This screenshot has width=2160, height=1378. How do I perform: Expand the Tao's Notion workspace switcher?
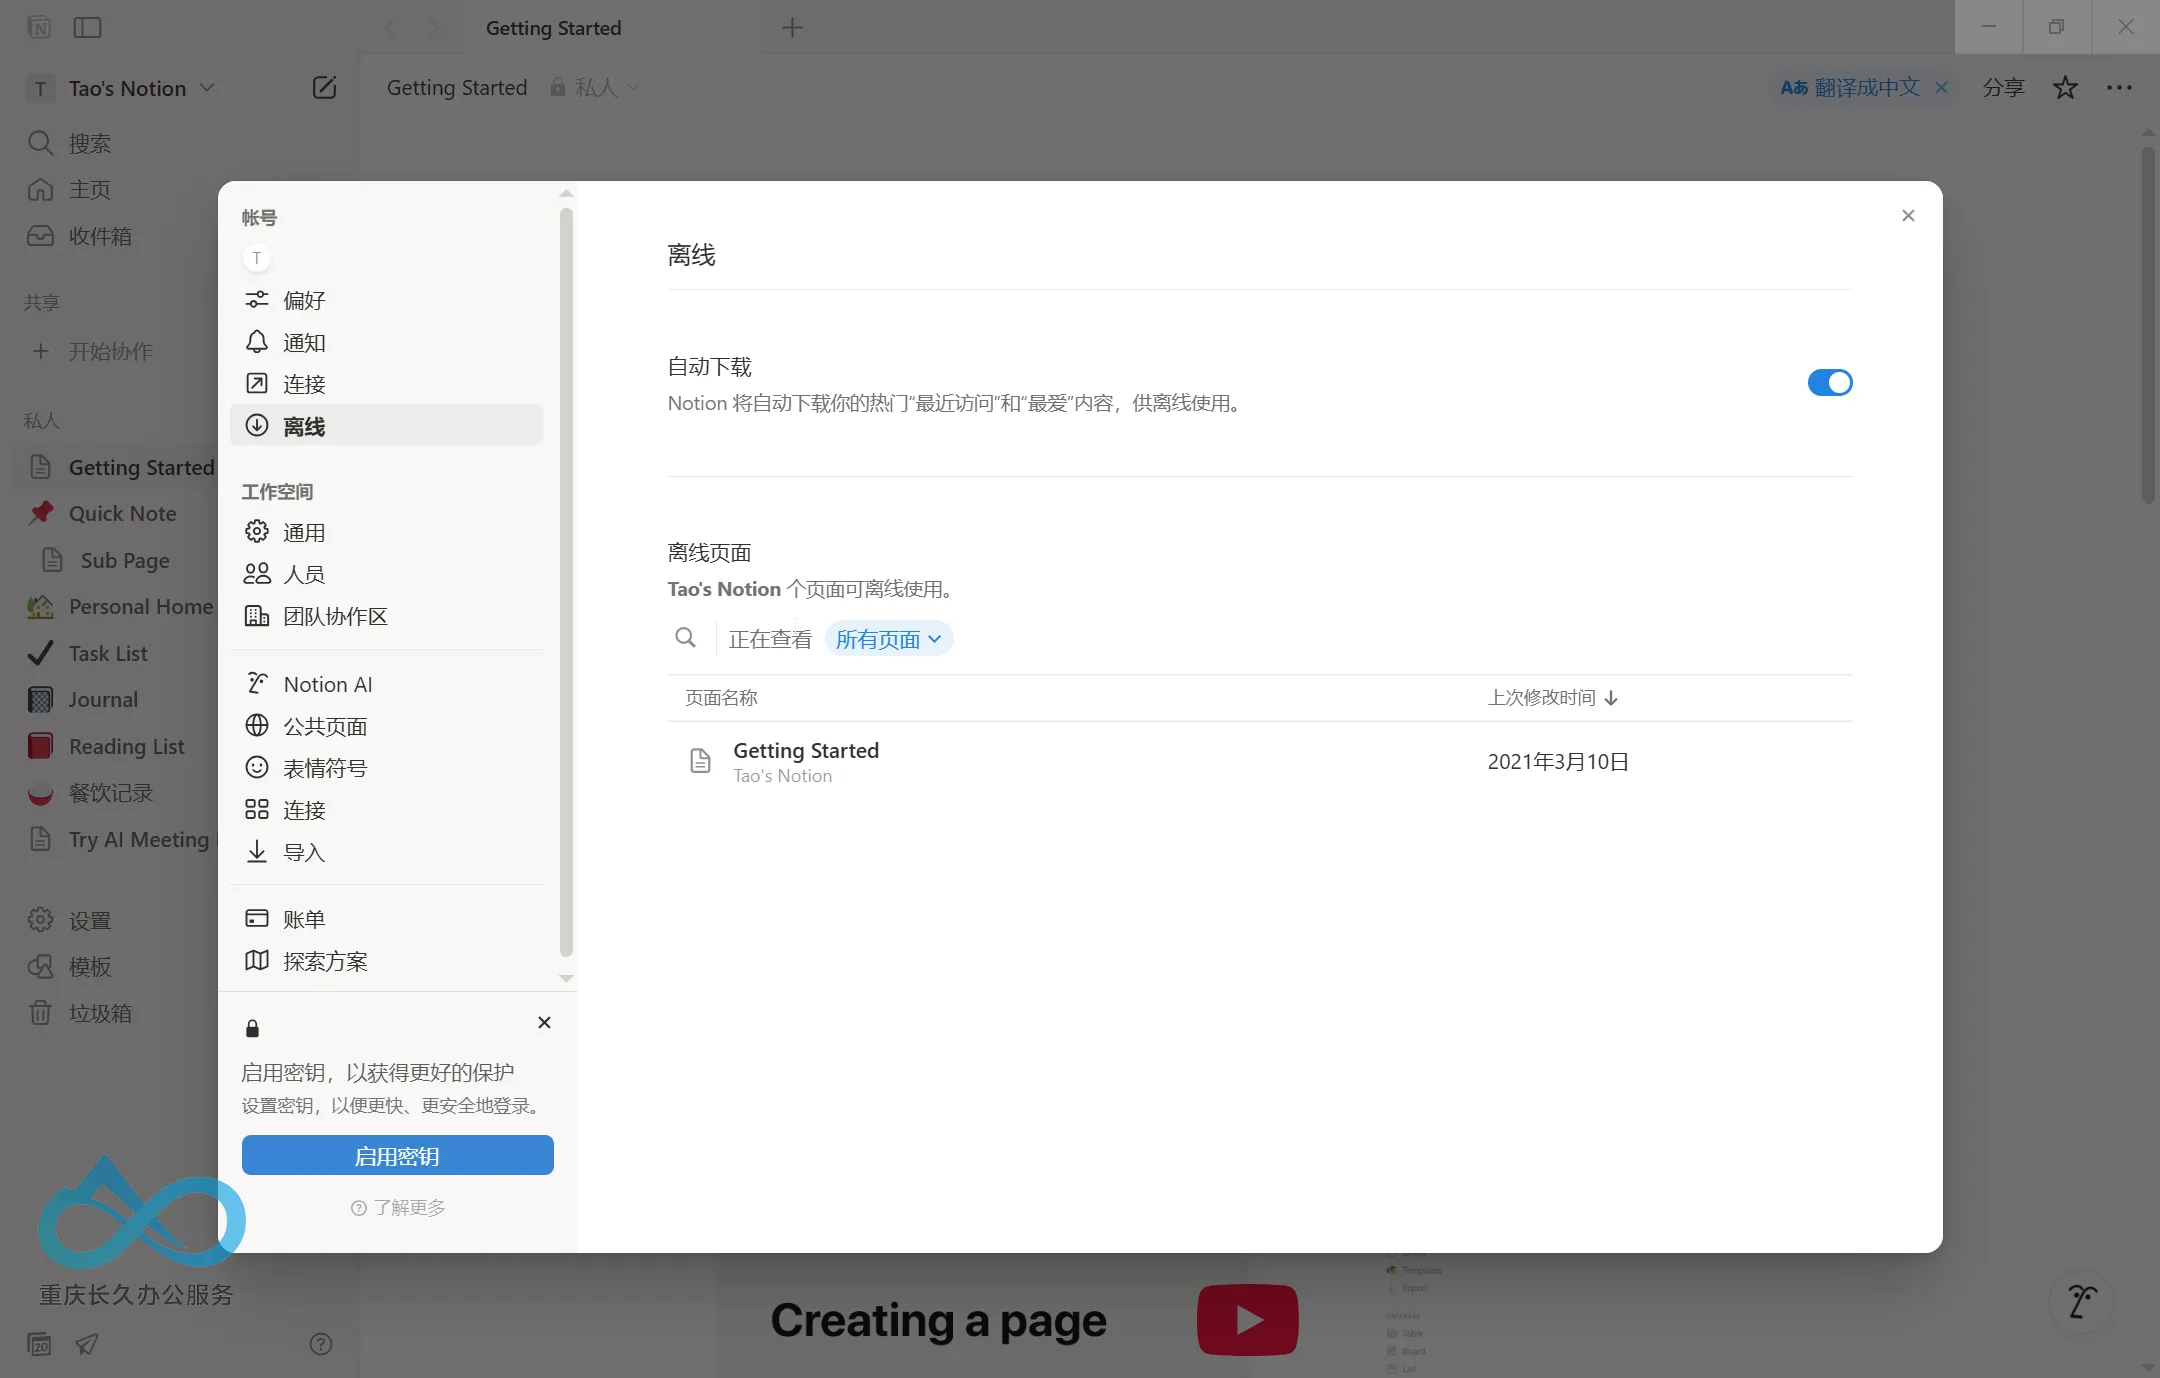pyautogui.click(x=122, y=88)
